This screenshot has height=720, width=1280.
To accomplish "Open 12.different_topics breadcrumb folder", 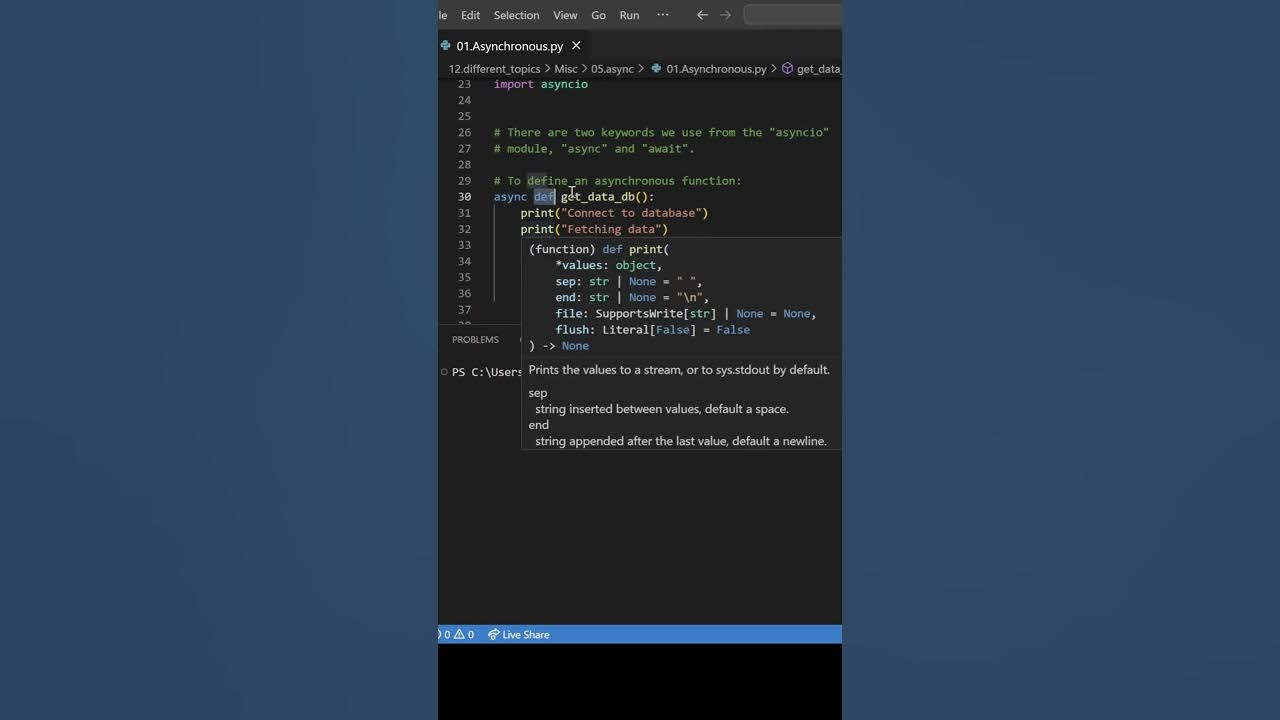I will (x=494, y=69).
